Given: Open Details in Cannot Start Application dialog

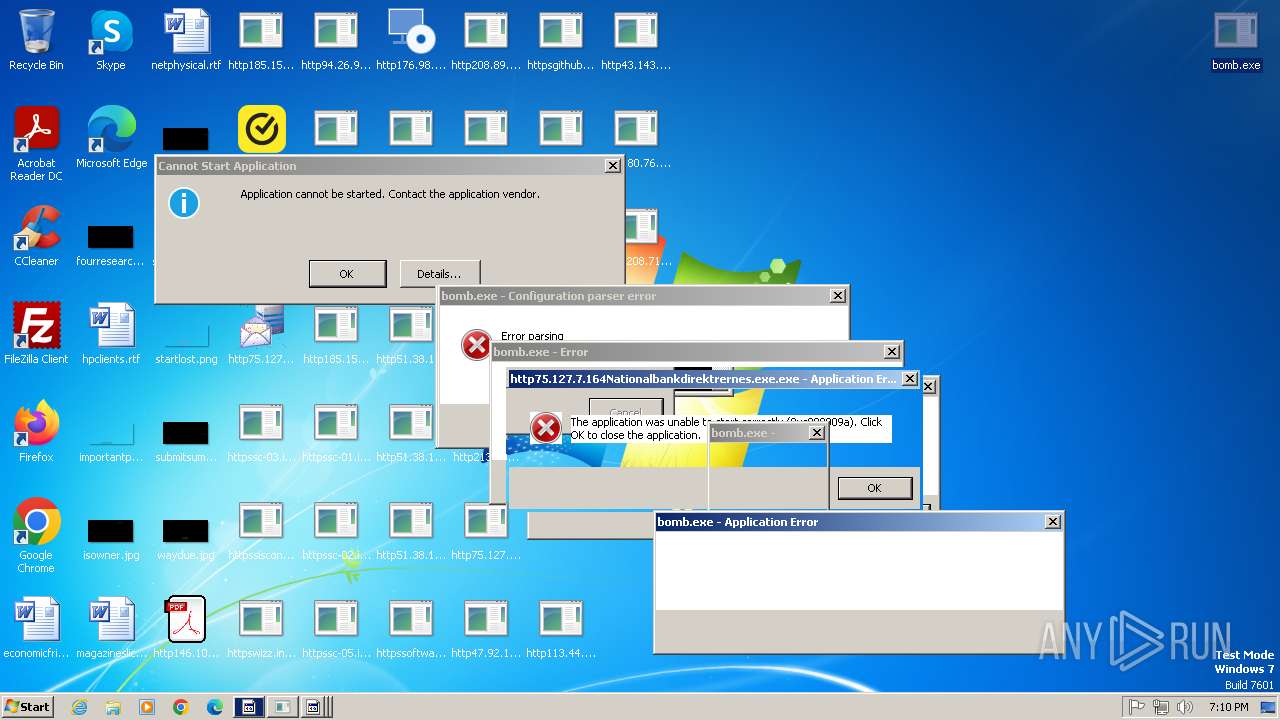Looking at the screenshot, I should click(439, 273).
